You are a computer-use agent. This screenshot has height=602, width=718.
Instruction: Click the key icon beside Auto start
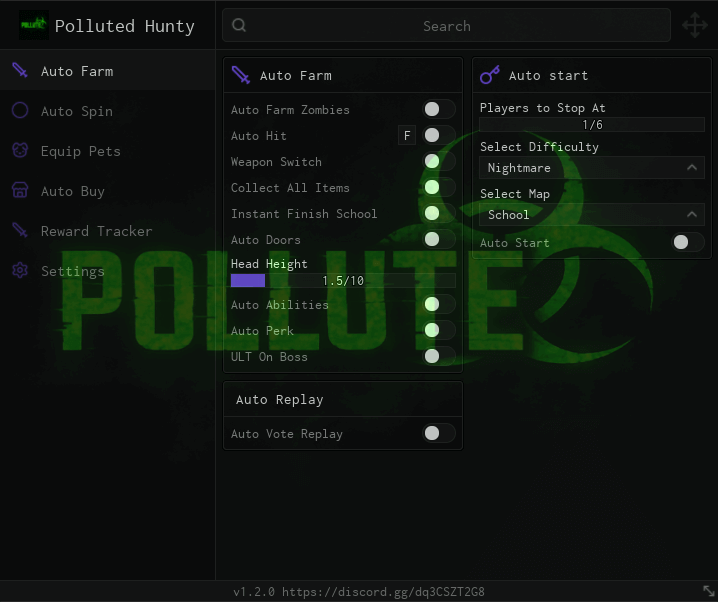point(490,75)
